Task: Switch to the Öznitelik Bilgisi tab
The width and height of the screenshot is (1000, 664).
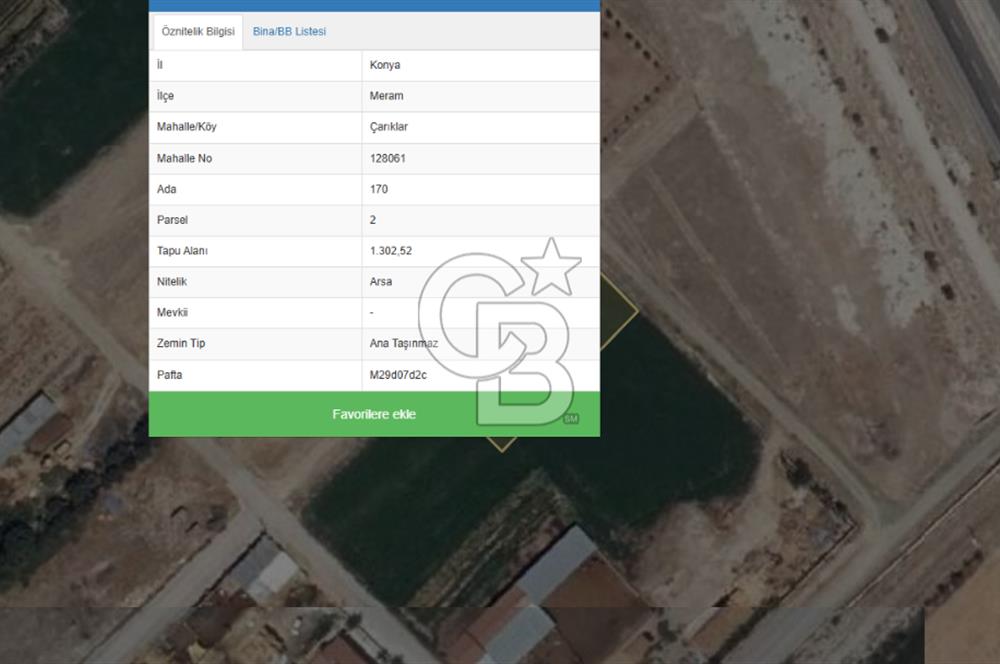Action: [198, 31]
